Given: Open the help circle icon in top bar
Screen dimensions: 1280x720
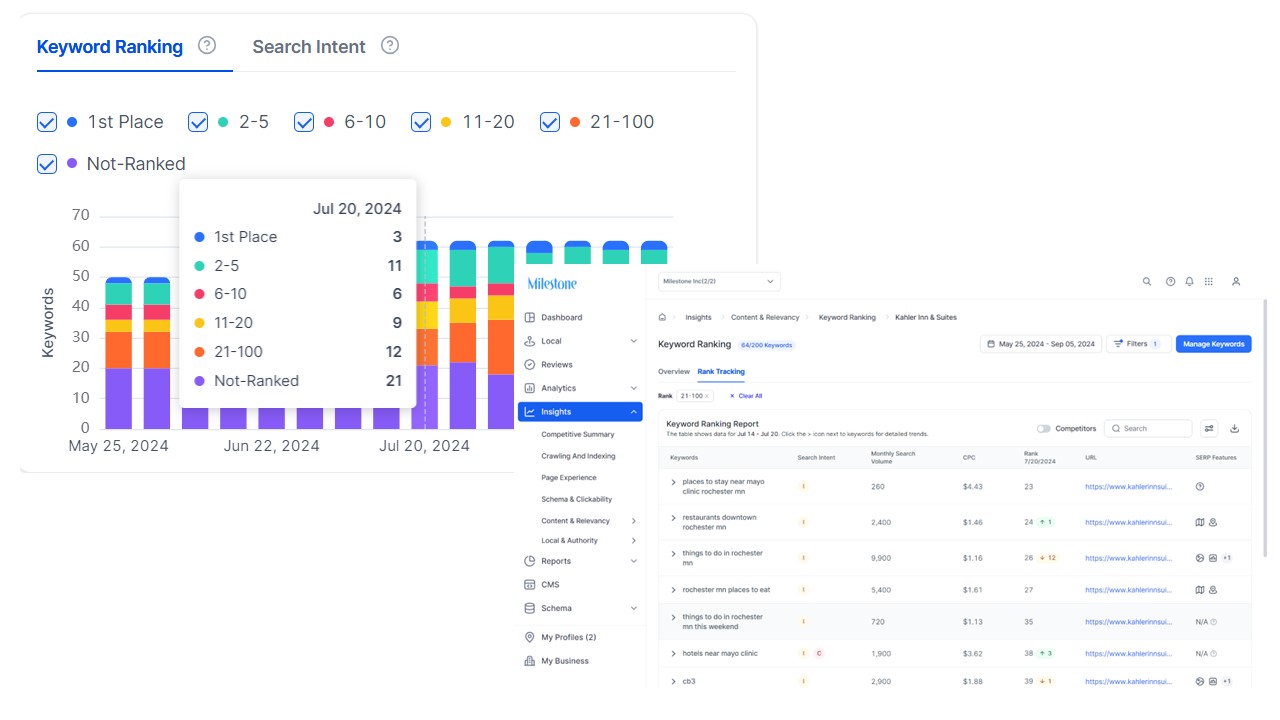Looking at the screenshot, I should coord(1170,282).
